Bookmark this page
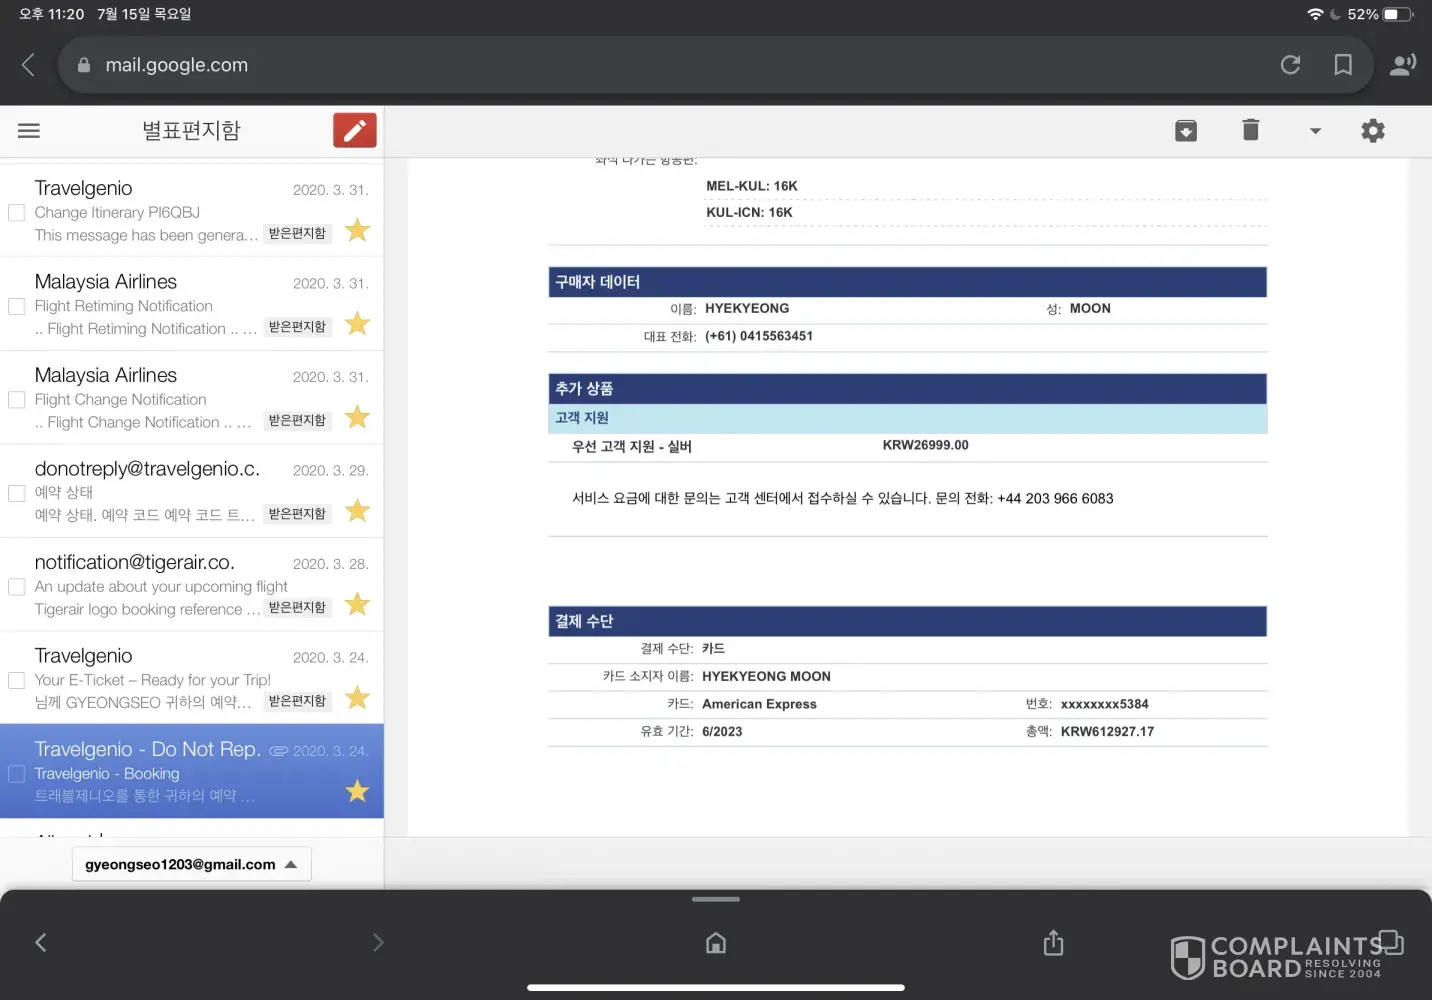This screenshot has width=1432, height=1000. pos(1343,65)
